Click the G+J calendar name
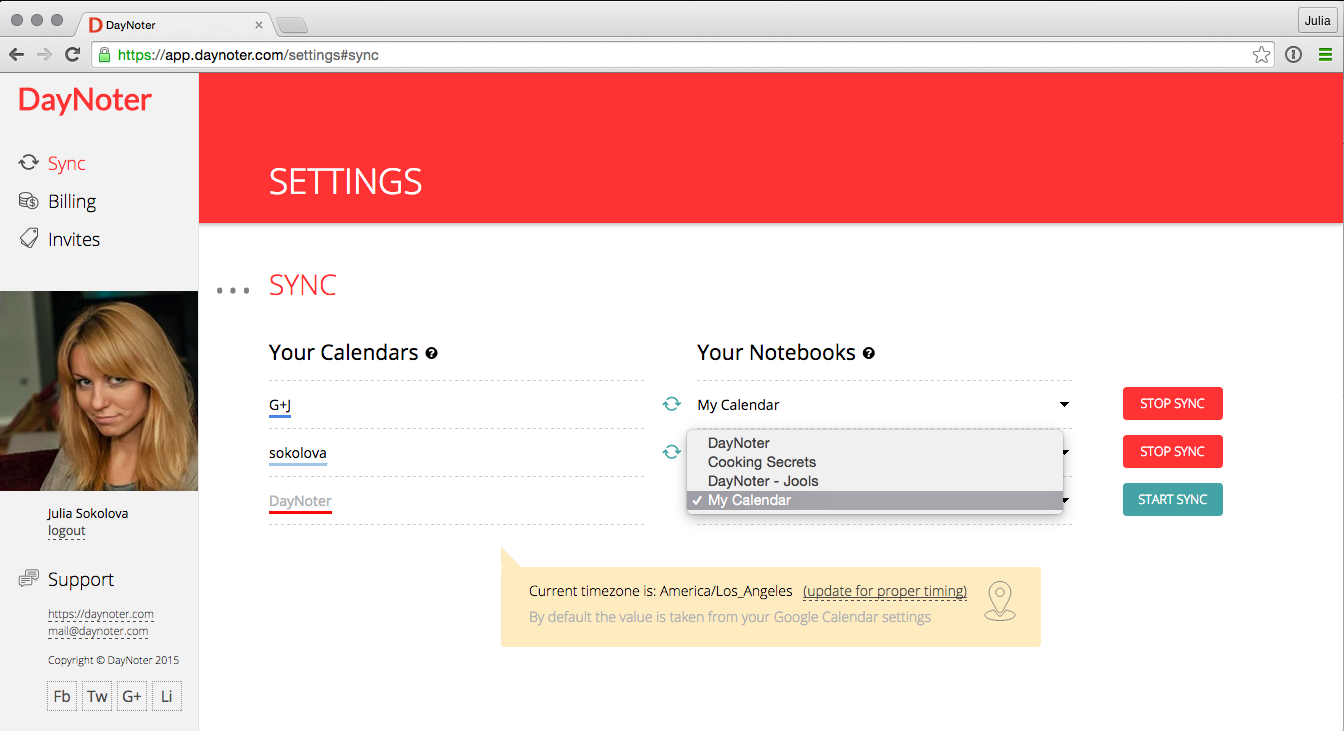 point(280,405)
